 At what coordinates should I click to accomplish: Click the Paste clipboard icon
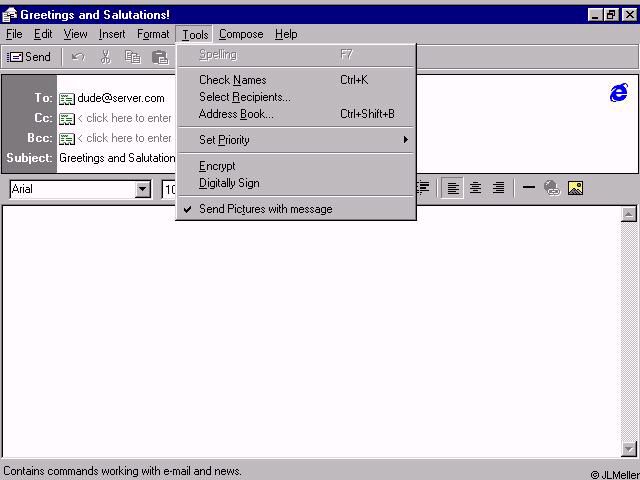pos(160,57)
